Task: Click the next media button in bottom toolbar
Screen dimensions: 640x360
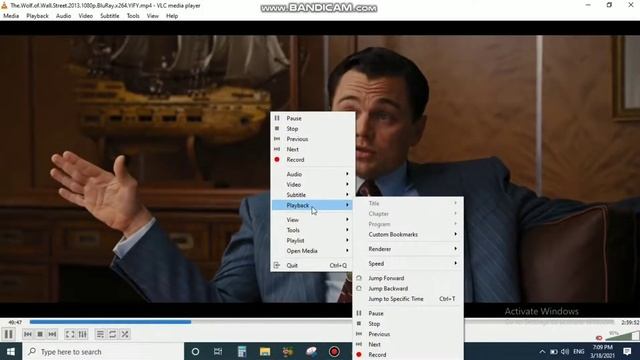Action: tap(52, 334)
